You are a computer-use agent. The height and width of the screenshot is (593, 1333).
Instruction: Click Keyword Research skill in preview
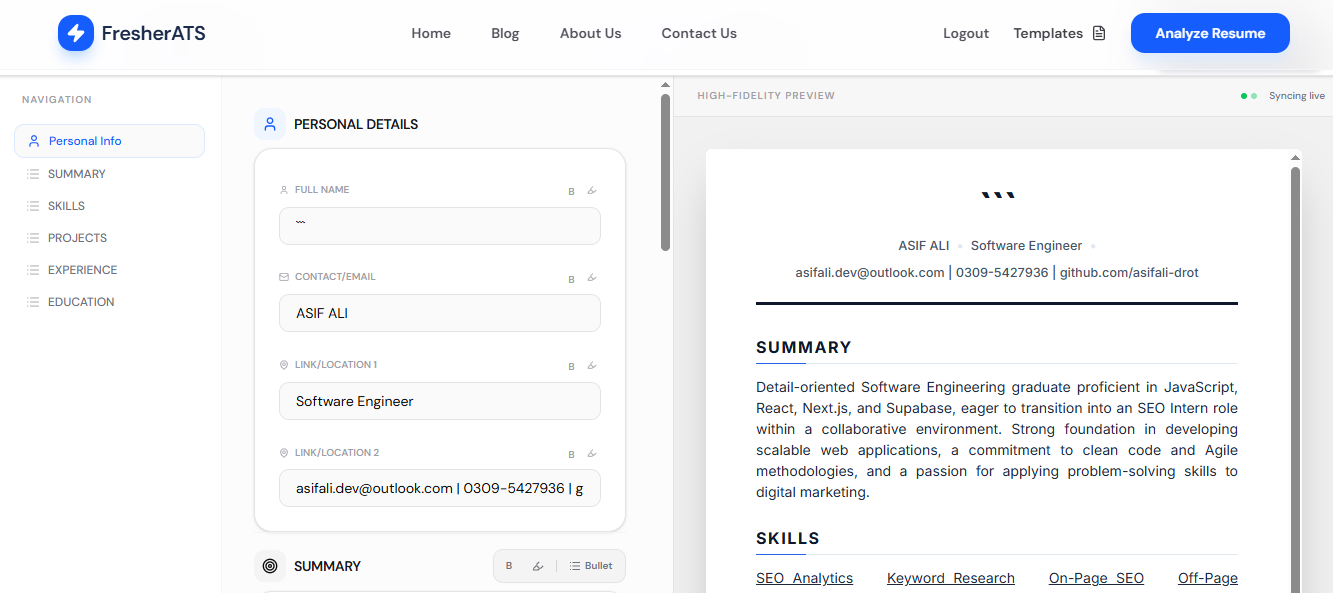click(x=951, y=578)
